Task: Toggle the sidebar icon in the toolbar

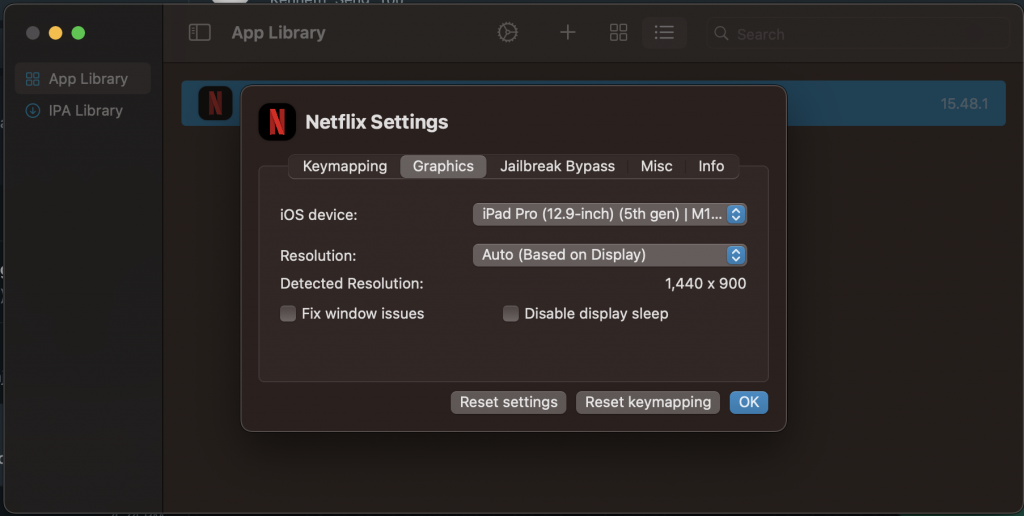Action: pyautogui.click(x=200, y=33)
